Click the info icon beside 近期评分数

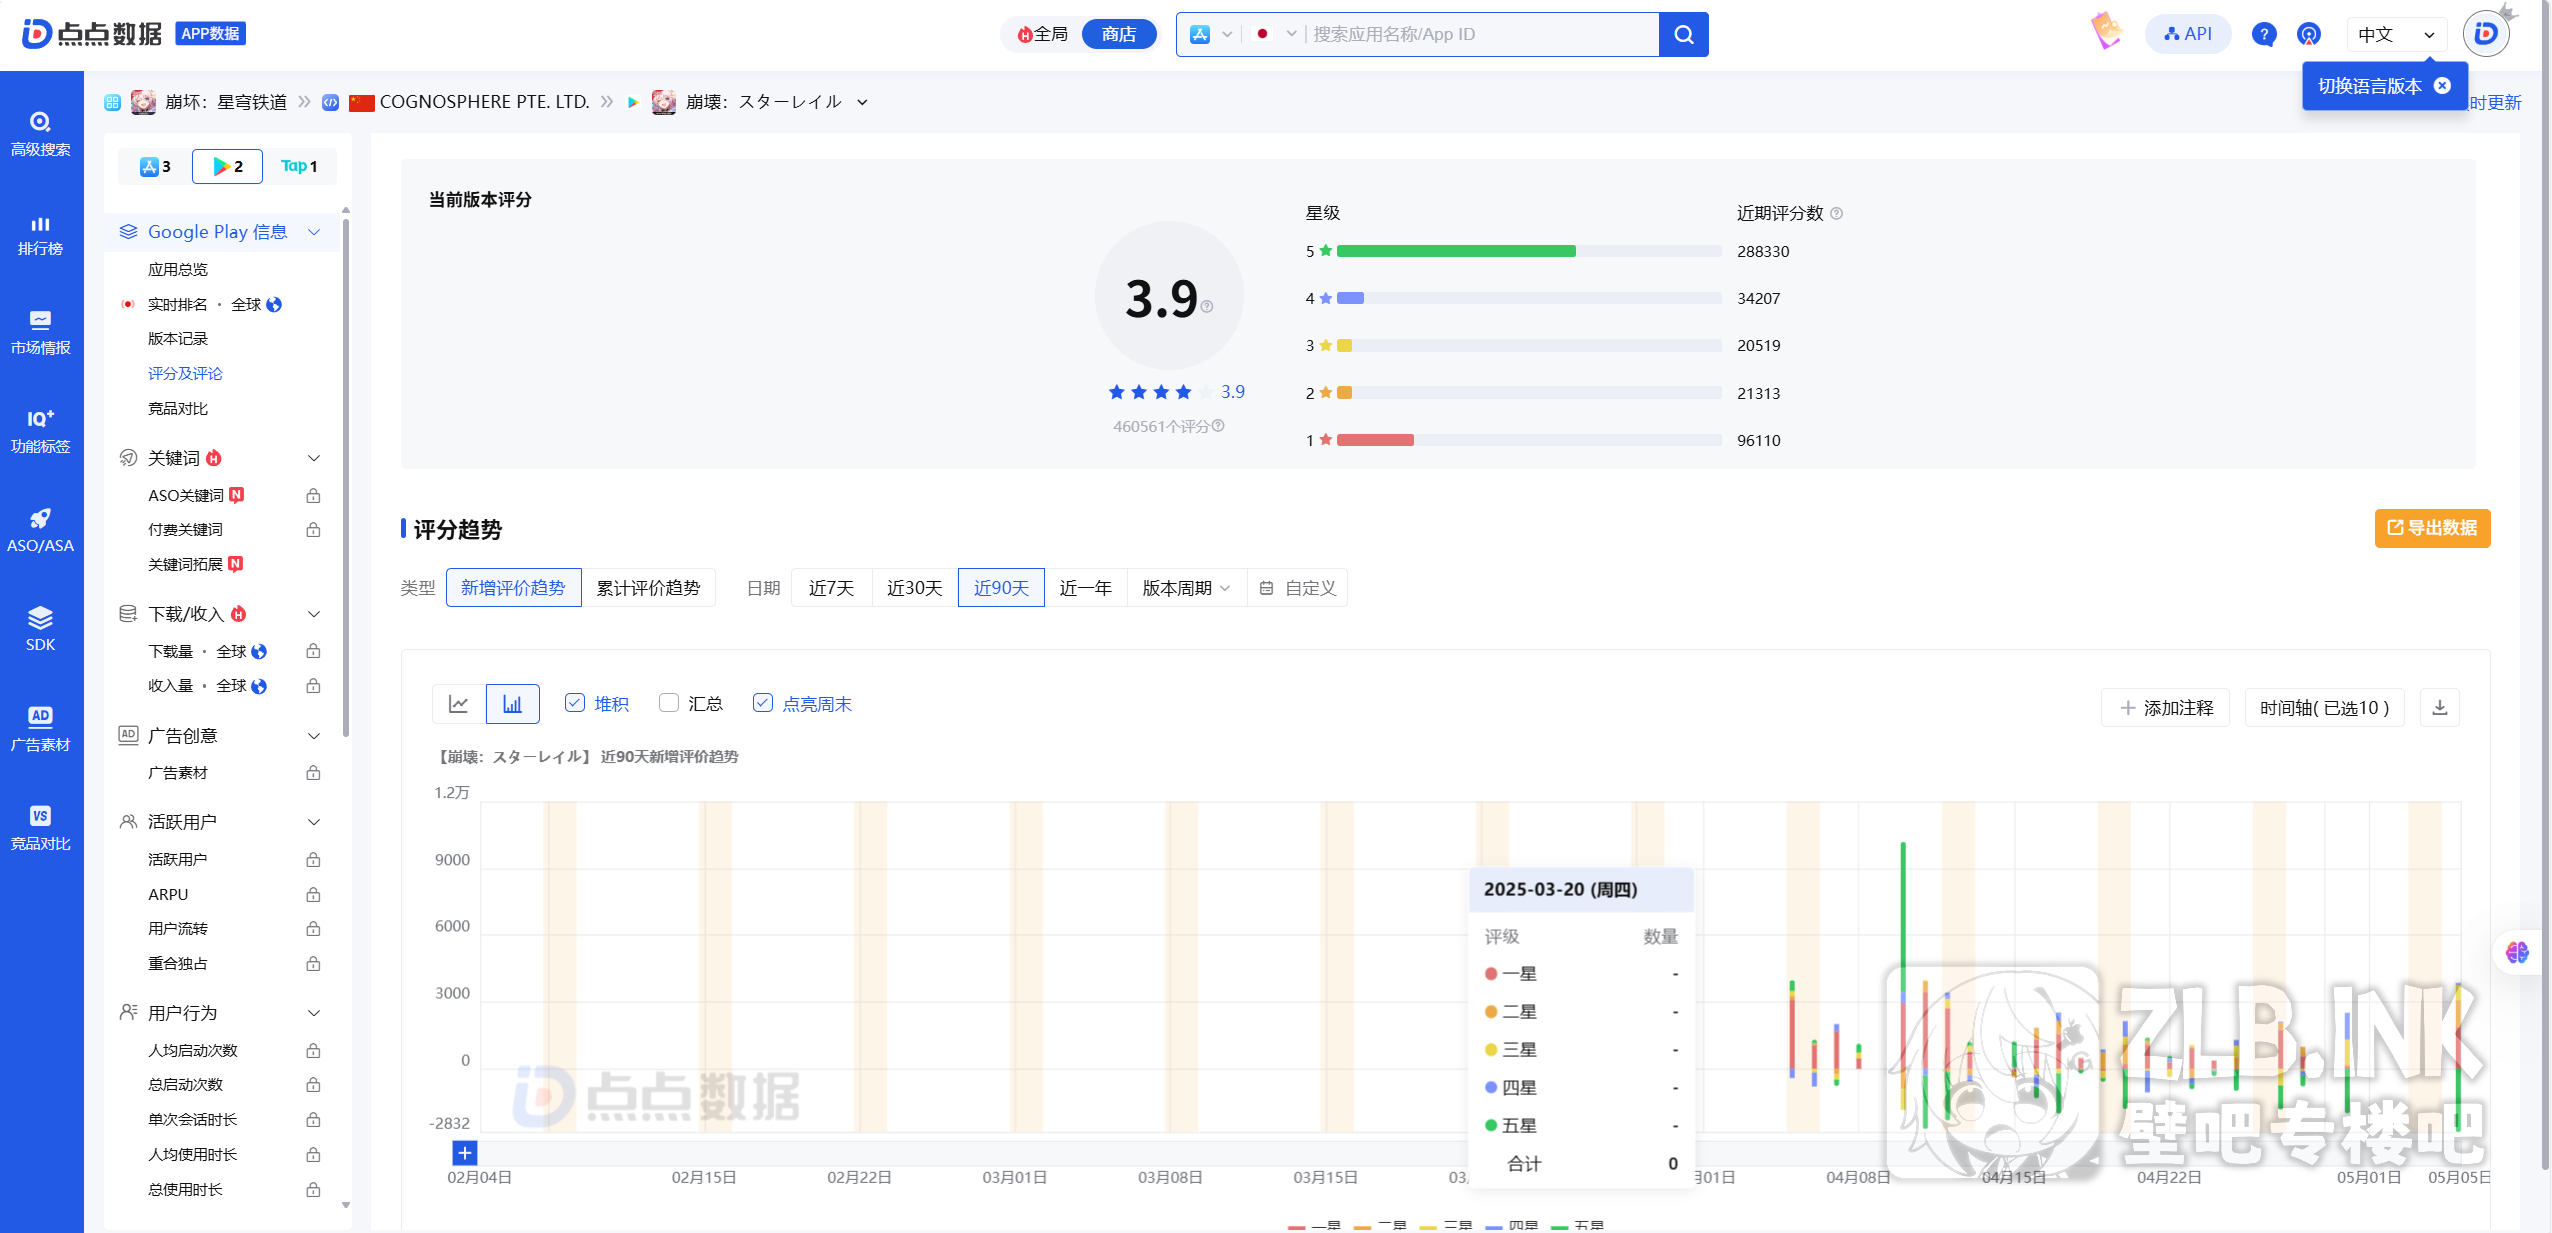1836,213
